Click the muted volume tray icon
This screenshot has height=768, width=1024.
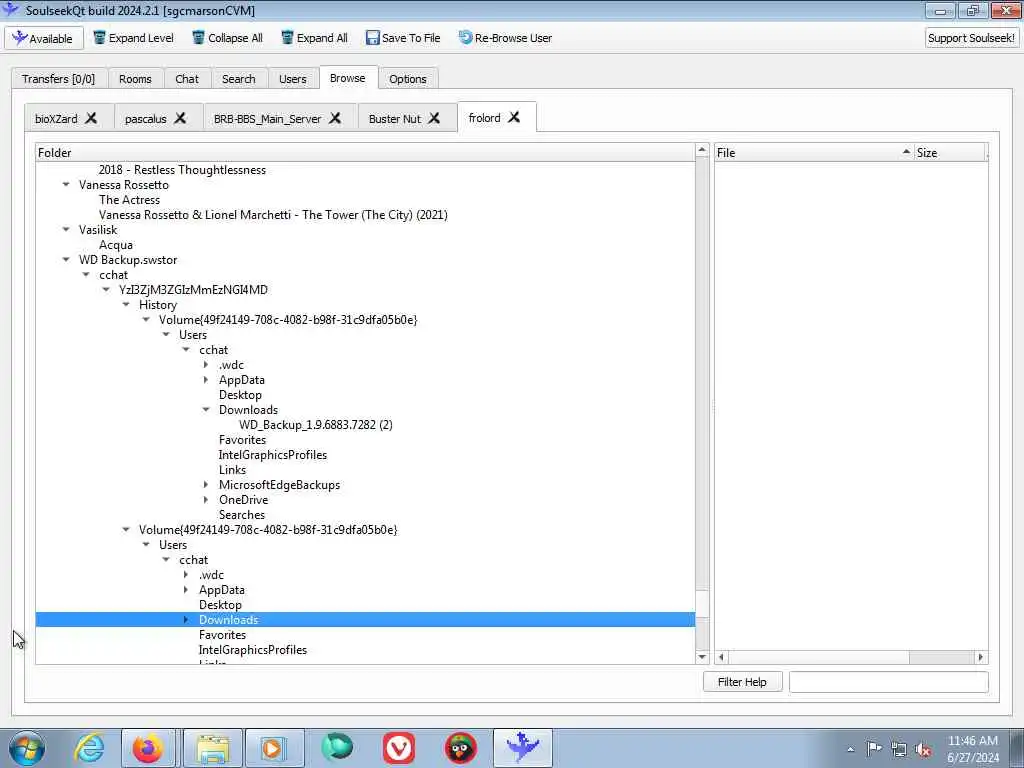pyautogui.click(x=923, y=750)
